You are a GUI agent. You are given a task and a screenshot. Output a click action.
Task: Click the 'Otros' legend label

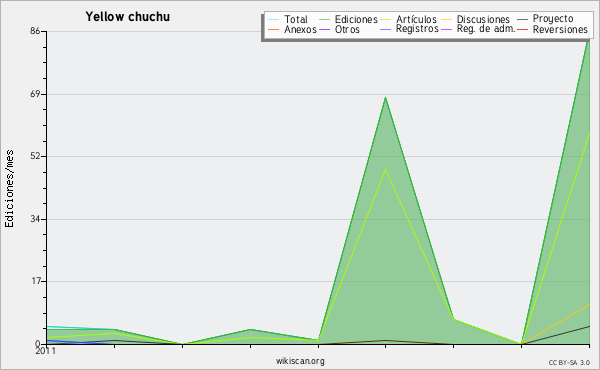coord(347,29)
